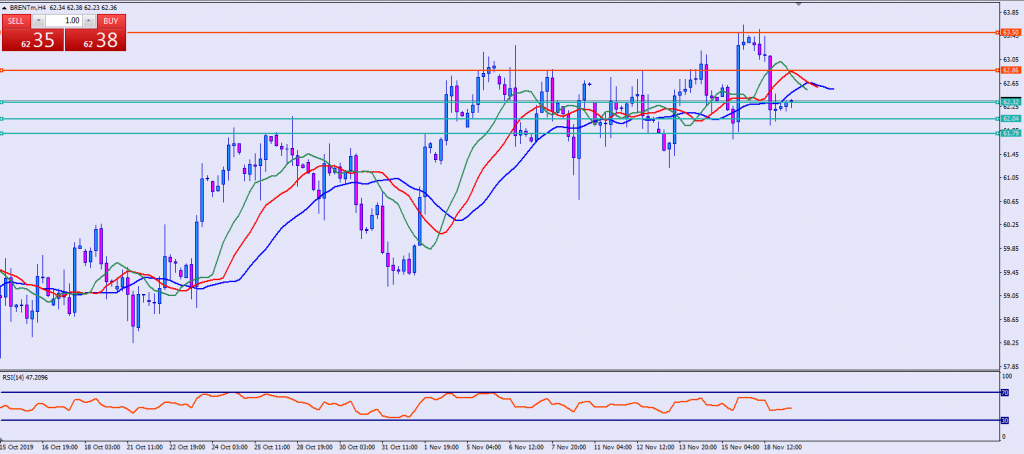This screenshot has height=454, width=1024.
Task: Select the 61.79 teal price label
Action: [x=1008, y=133]
